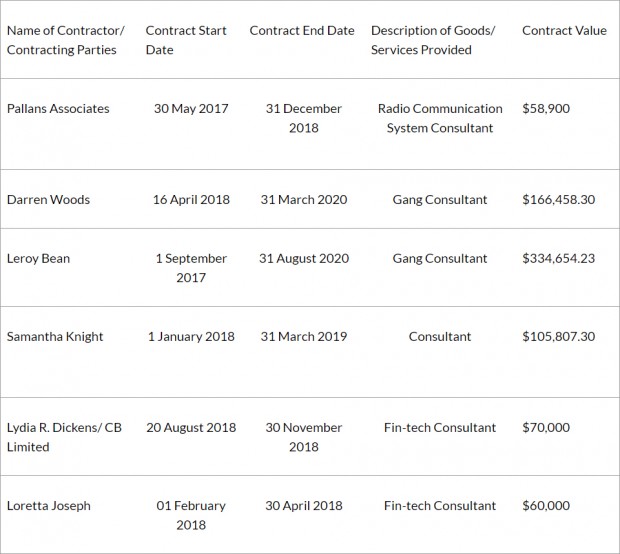Click Description of Goods/Services Provided header
Viewport: 620px width, 554px height.
(x=432, y=40)
